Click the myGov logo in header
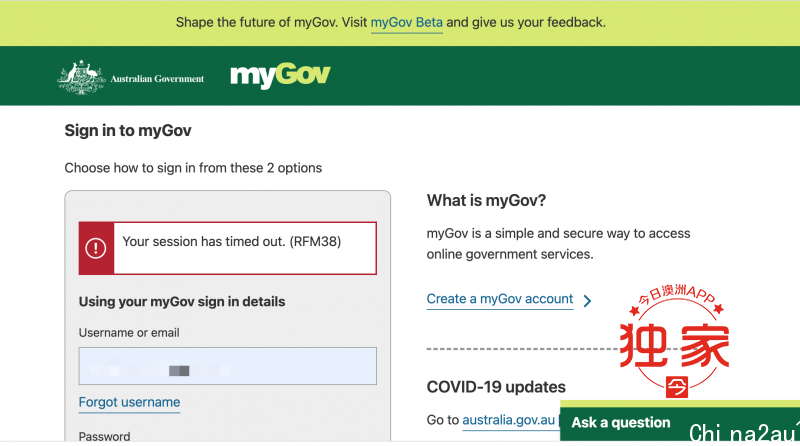800x446 pixels. tap(280, 76)
